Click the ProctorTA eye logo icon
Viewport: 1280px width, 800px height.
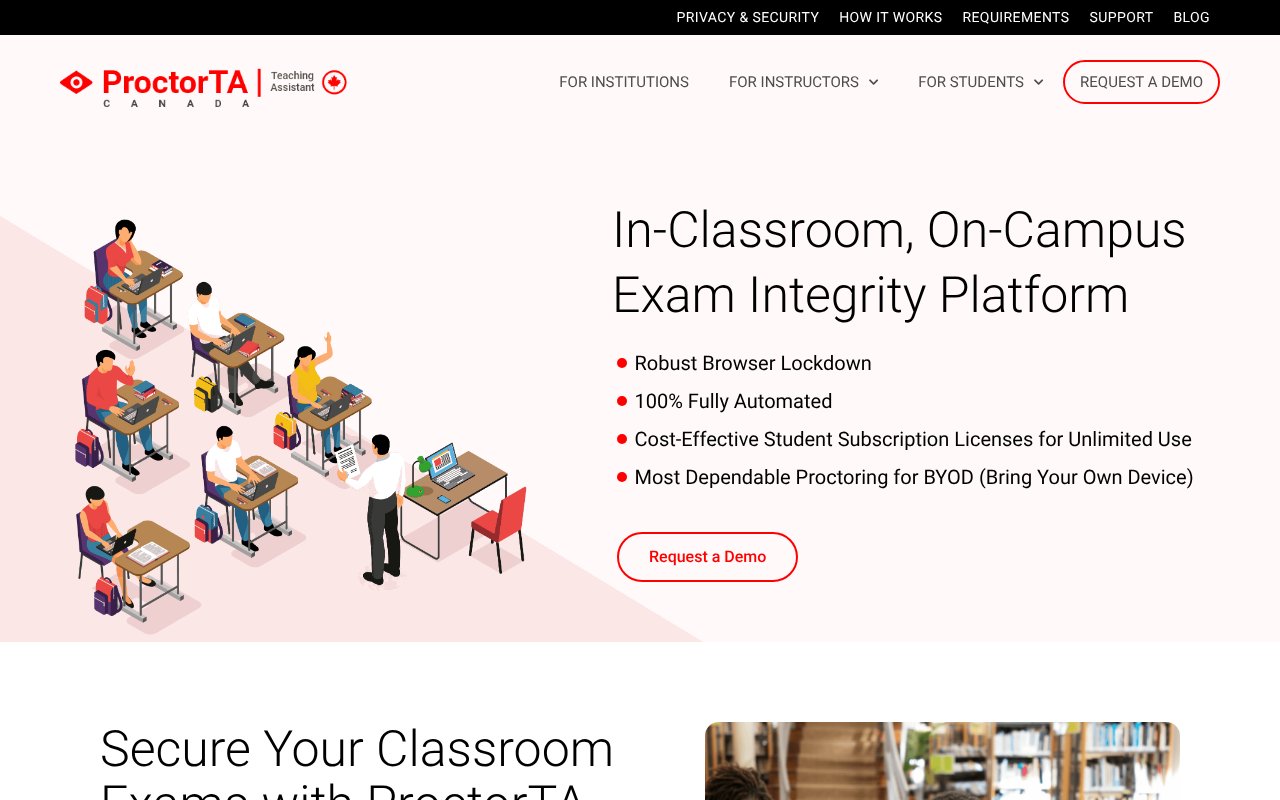click(75, 83)
